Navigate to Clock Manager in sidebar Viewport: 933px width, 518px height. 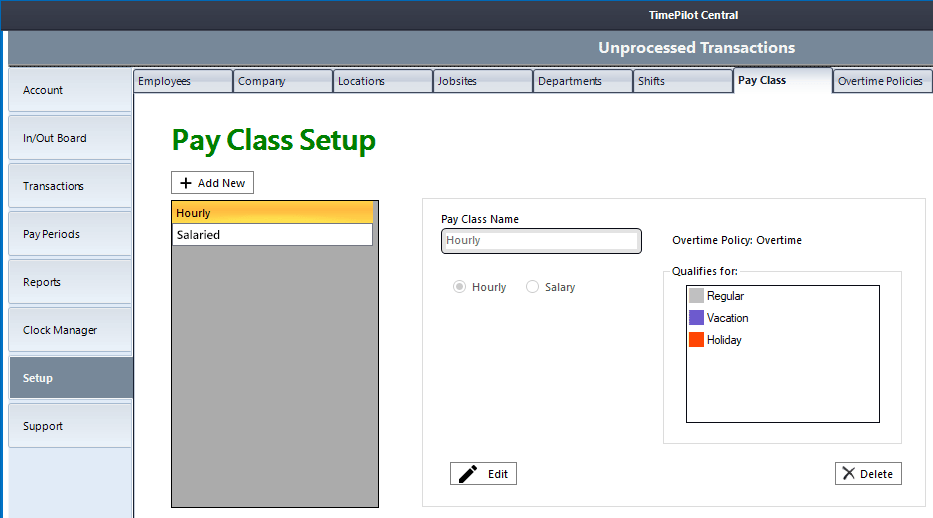(70, 330)
